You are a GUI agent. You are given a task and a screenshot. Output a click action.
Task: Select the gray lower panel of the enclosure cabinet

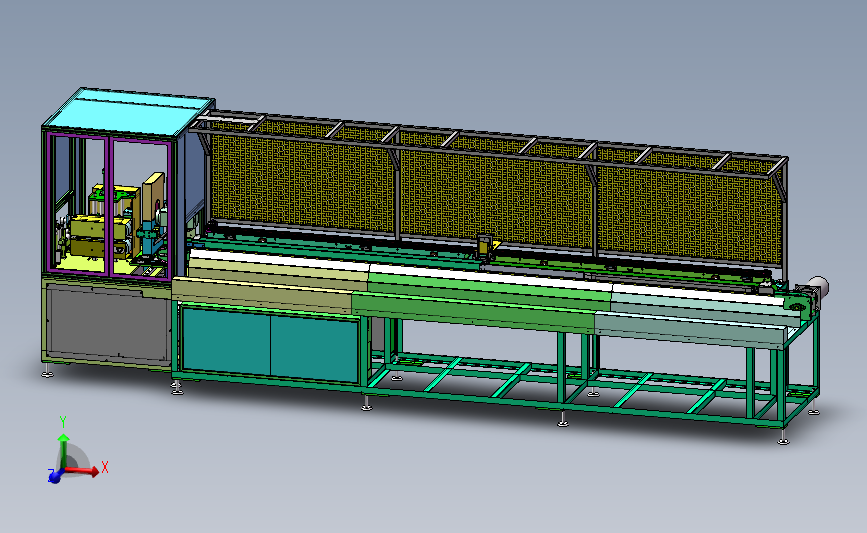pos(108,323)
